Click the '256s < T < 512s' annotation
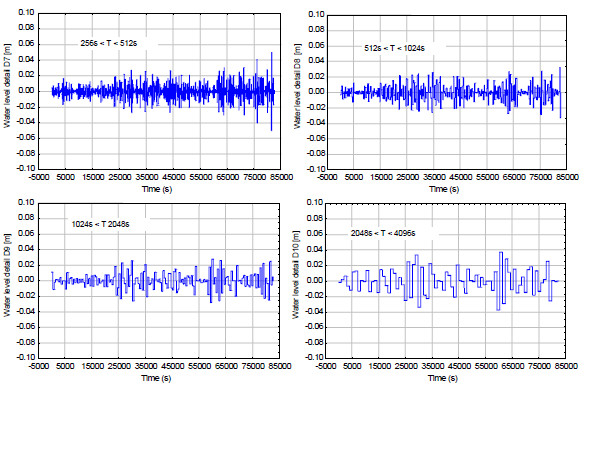The height and width of the screenshot is (469, 601). coord(108,43)
